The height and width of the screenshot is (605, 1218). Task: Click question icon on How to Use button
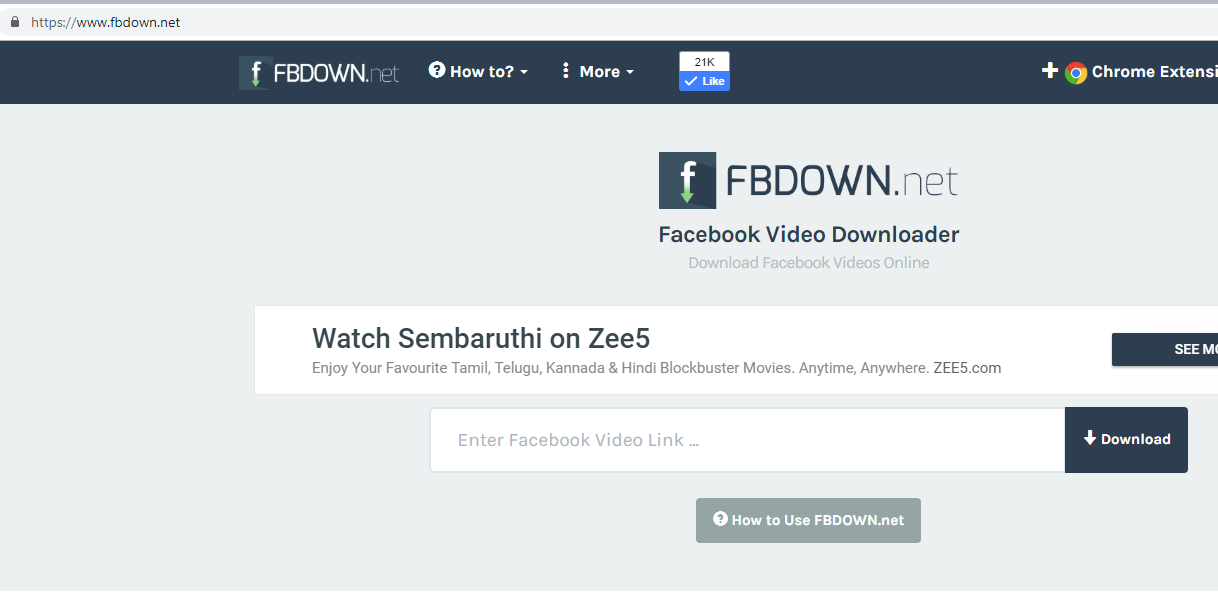pos(720,519)
